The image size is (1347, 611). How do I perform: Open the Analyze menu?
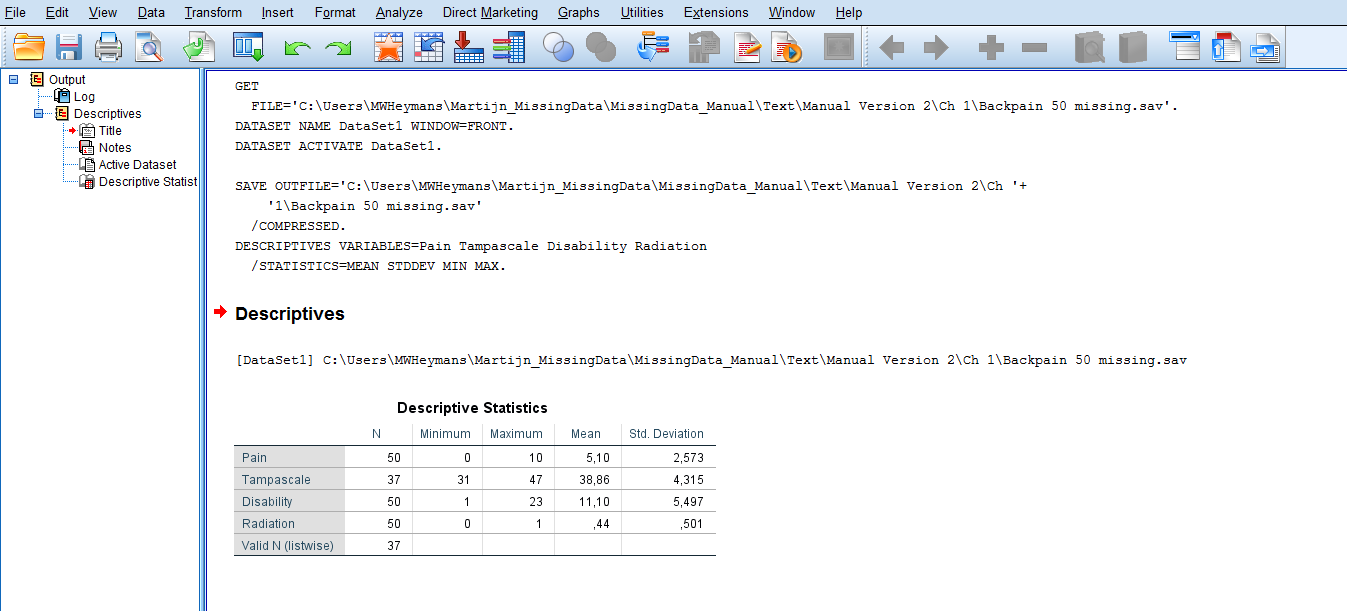[399, 12]
